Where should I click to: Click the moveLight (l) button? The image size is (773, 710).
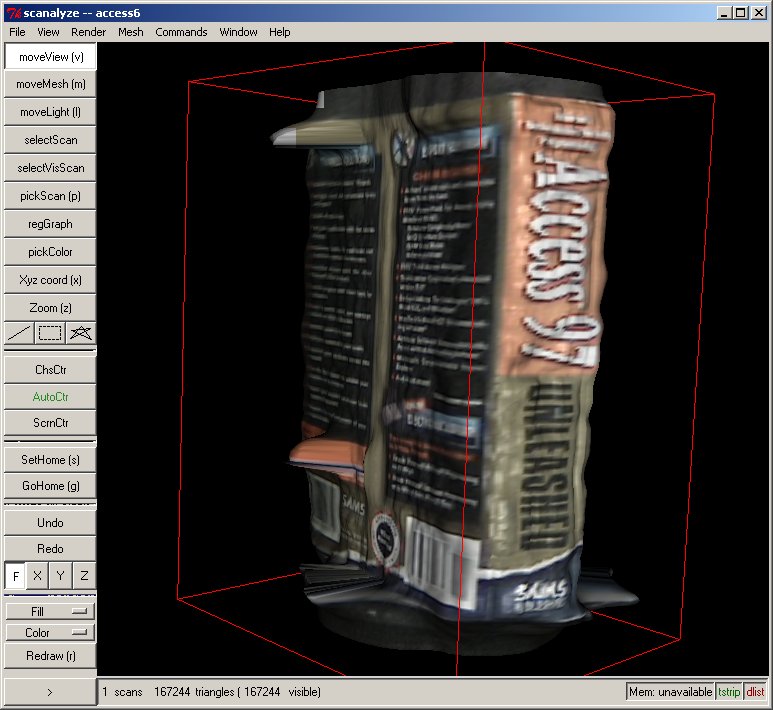(x=50, y=112)
